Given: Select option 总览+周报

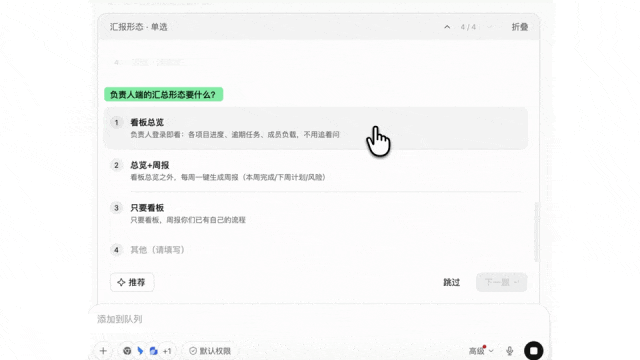Looking at the screenshot, I should [316, 171].
